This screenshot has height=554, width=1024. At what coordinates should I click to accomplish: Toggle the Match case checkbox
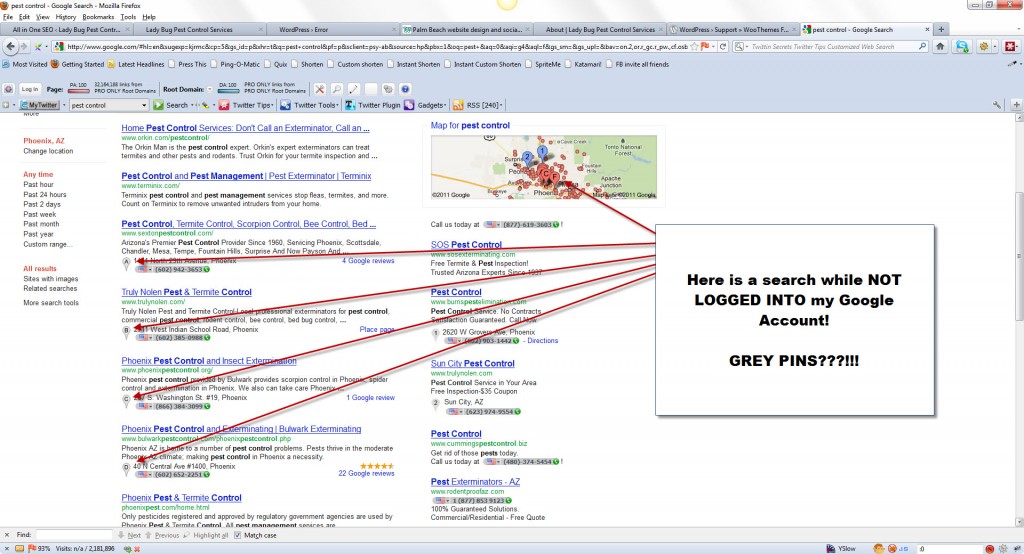238,535
